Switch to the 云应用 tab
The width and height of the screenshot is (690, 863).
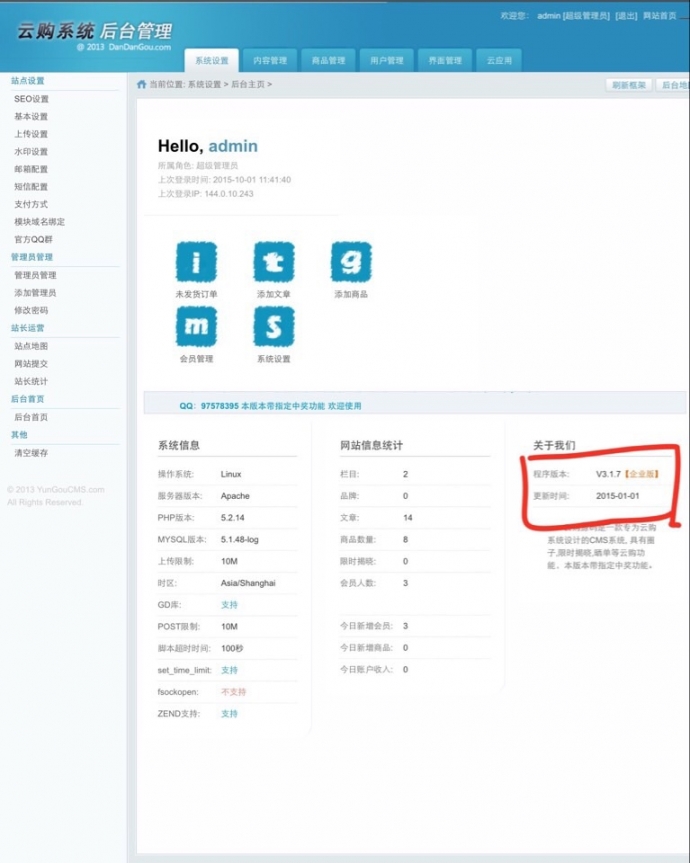point(499,60)
